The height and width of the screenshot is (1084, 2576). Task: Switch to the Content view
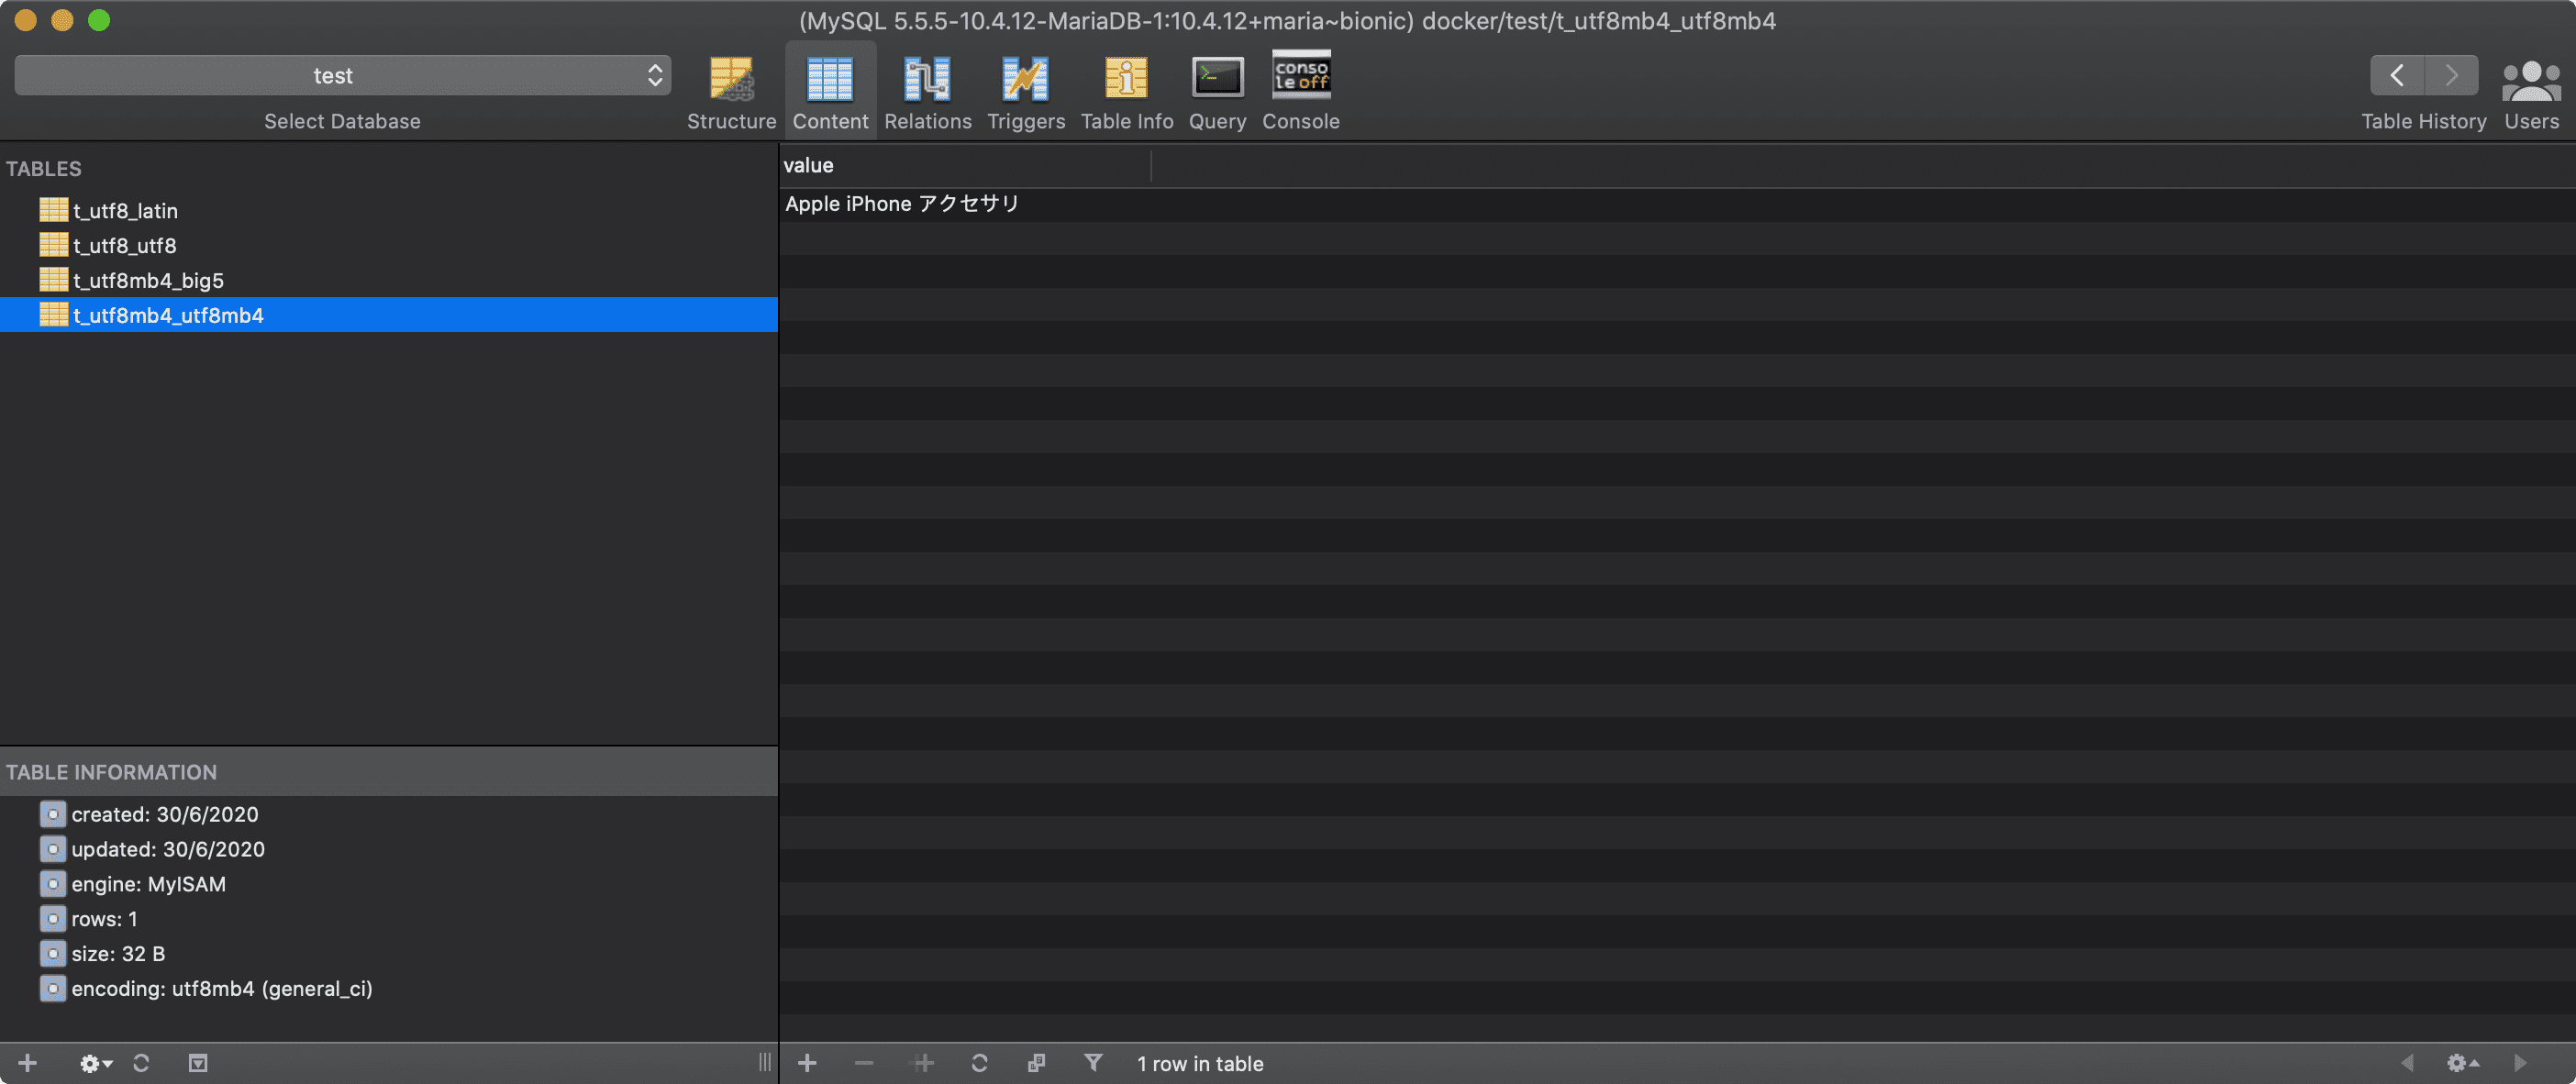pos(830,92)
